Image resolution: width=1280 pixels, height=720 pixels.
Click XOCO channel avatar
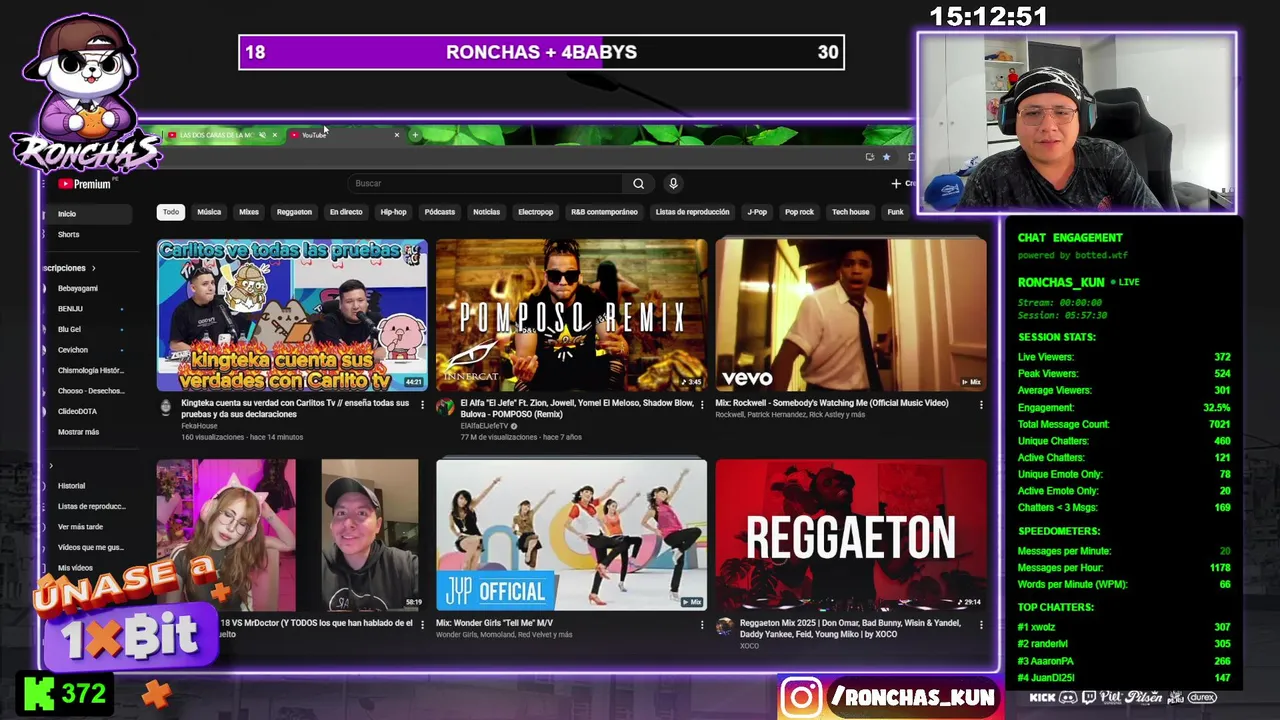tap(724, 627)
